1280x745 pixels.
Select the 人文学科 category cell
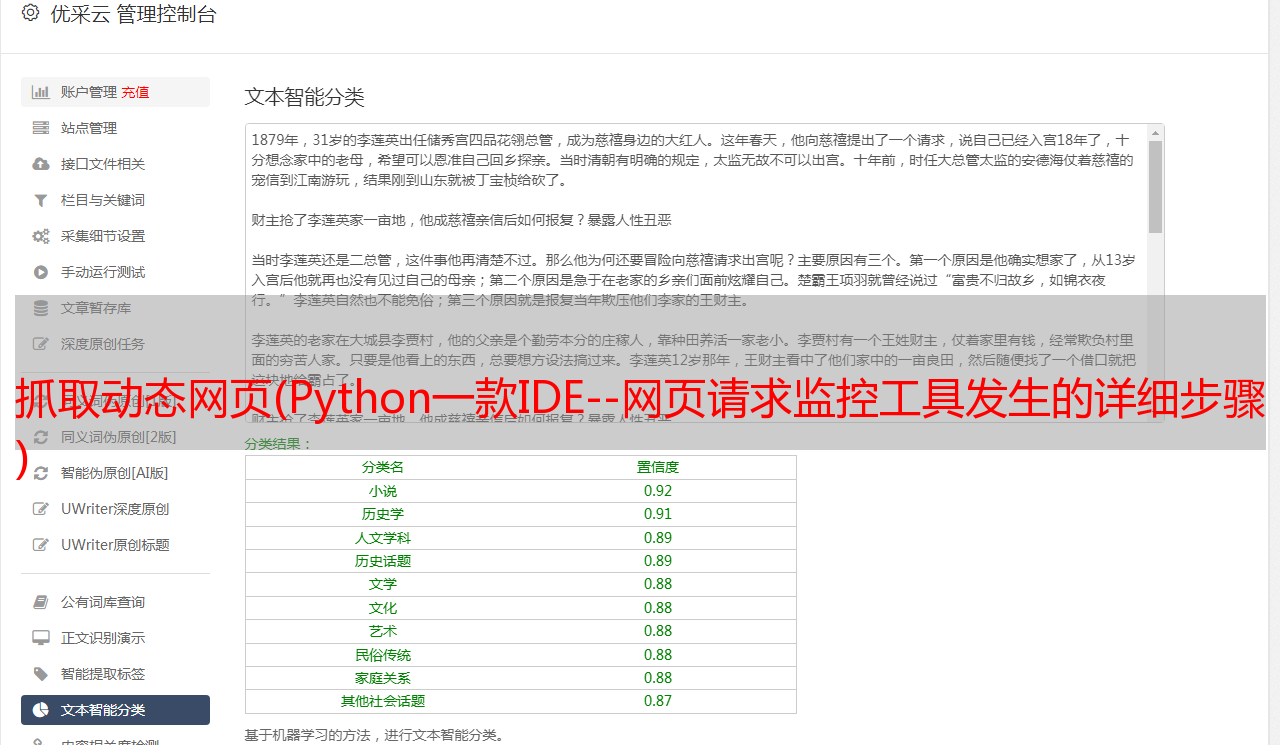tap(383, 538)
